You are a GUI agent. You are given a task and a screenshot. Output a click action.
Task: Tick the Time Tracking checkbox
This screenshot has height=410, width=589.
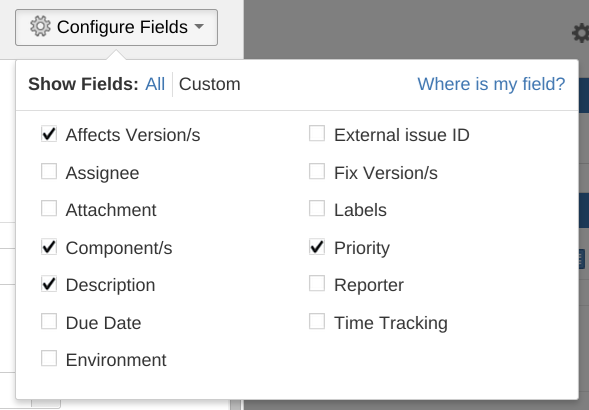point(317,321)
